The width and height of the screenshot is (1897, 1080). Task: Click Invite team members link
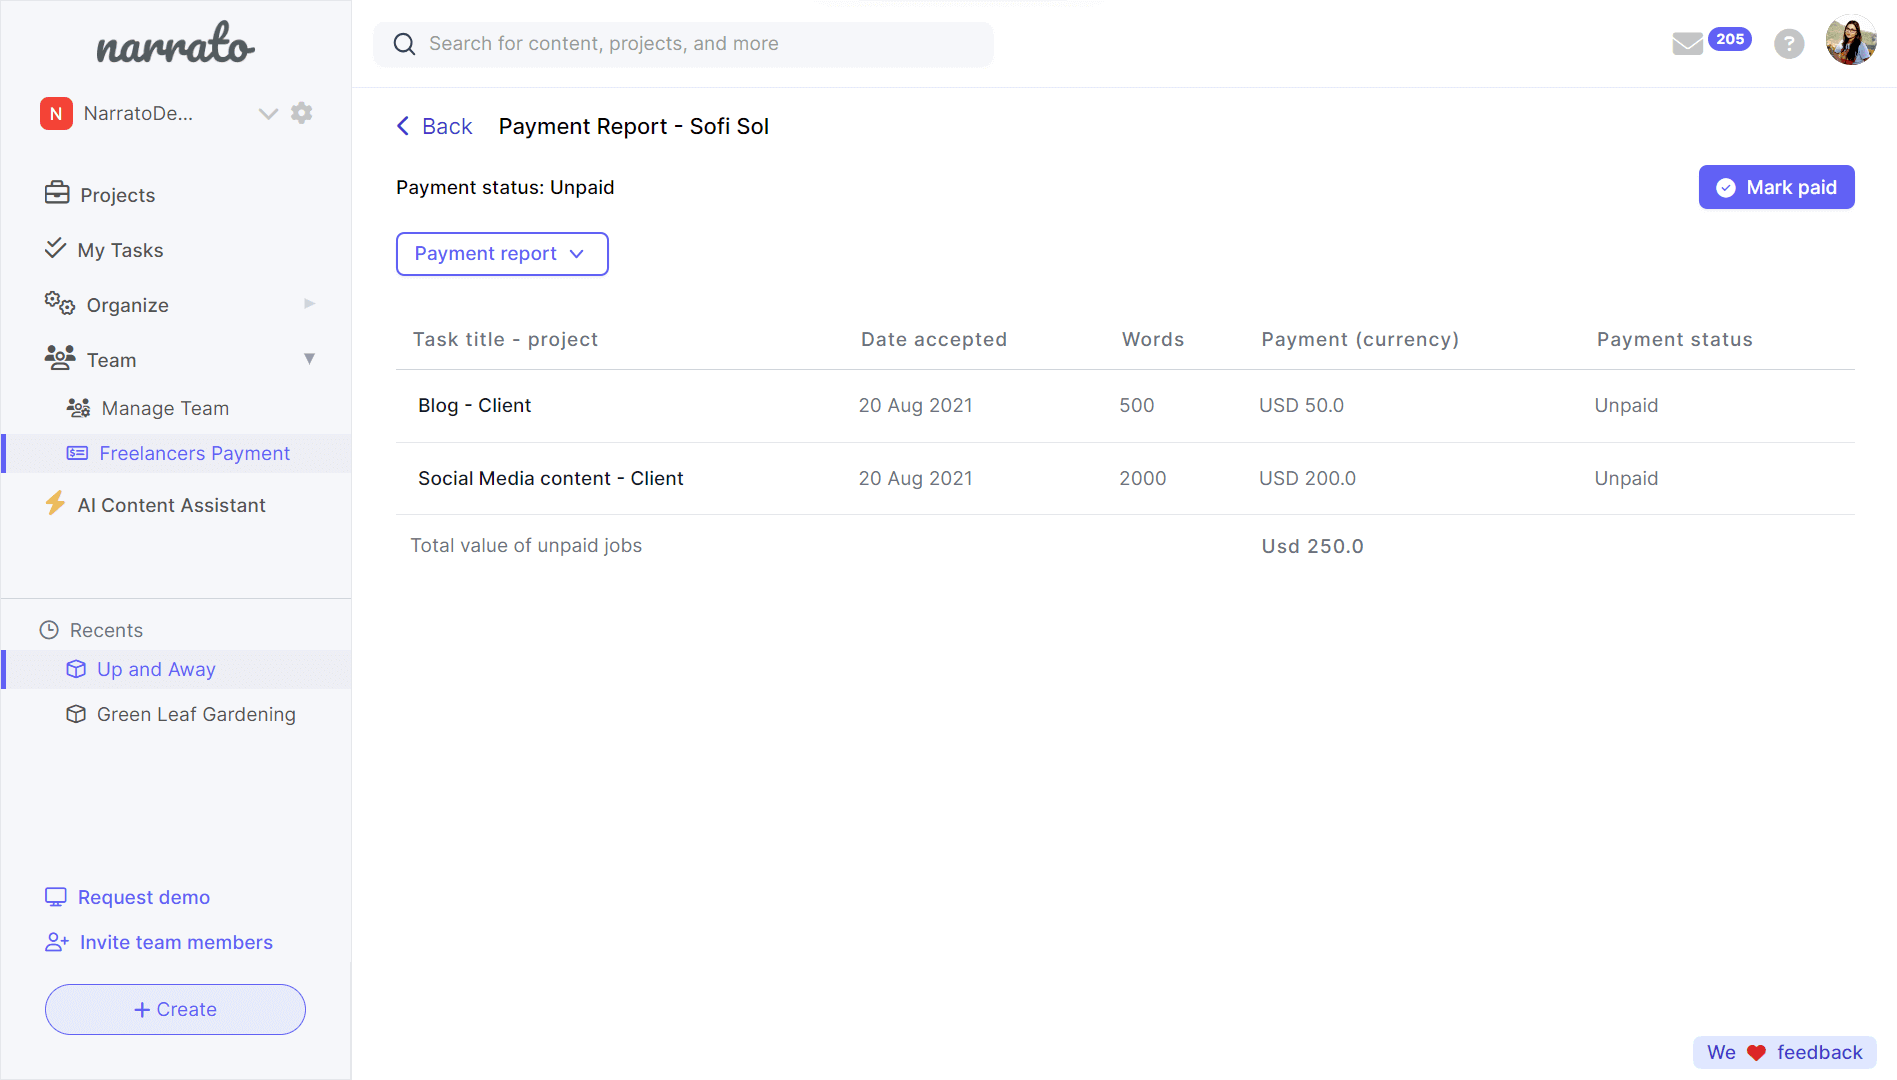176,942
